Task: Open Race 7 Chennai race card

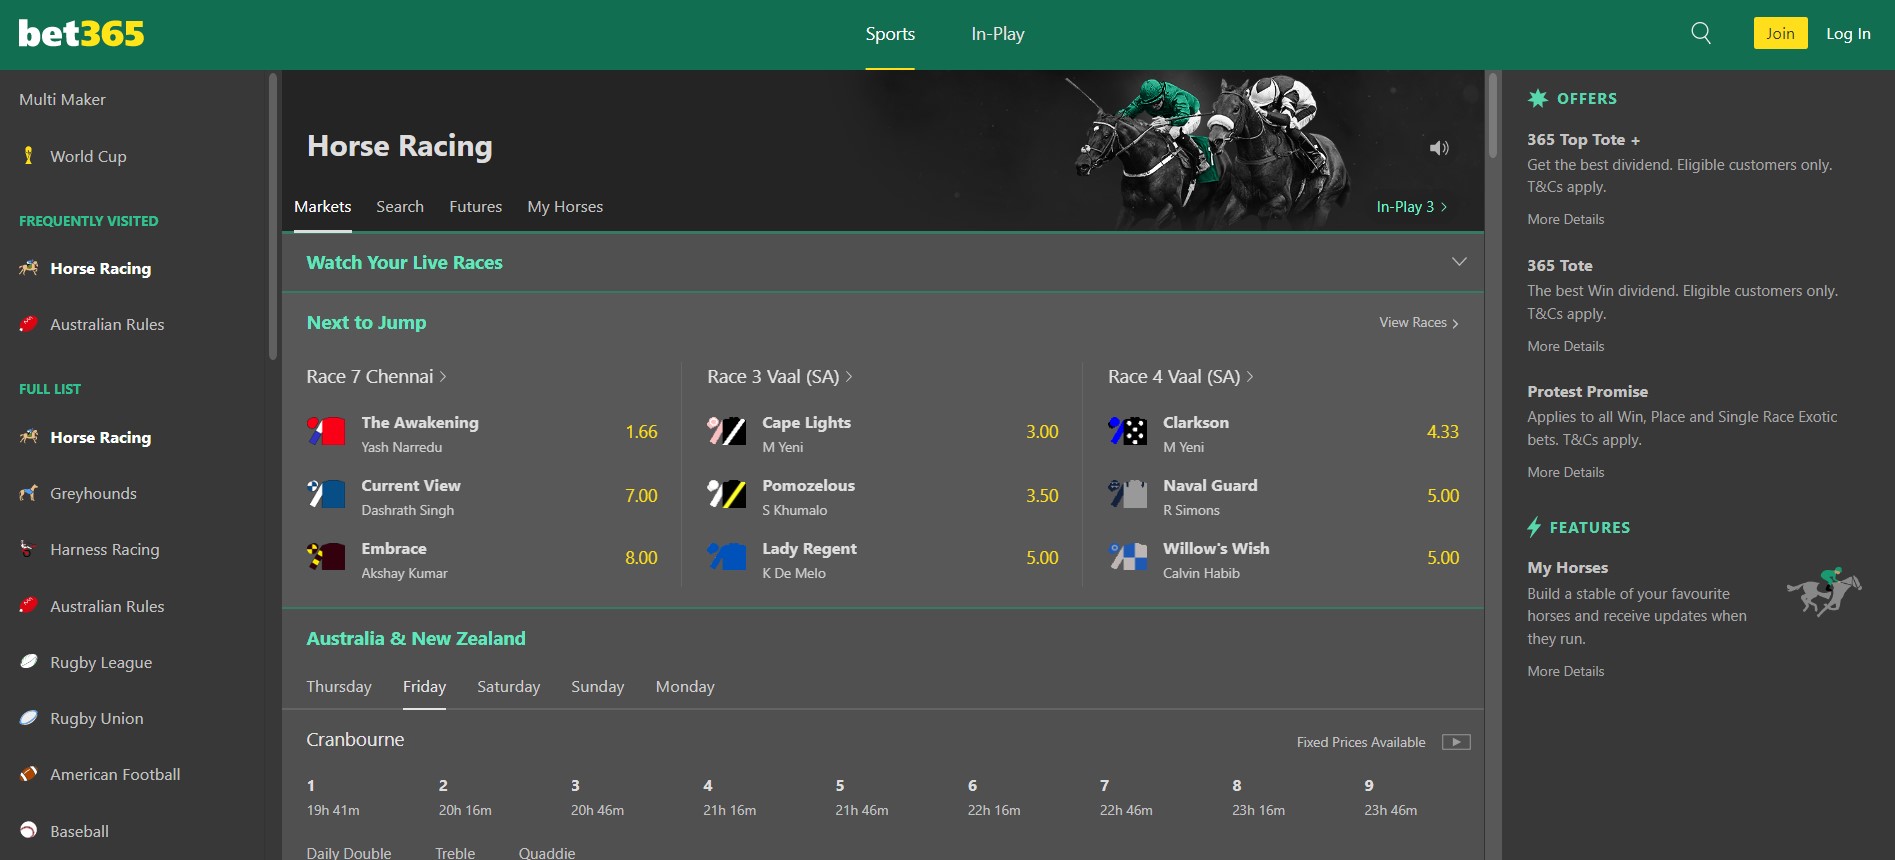Action: (x=376, y=377)
